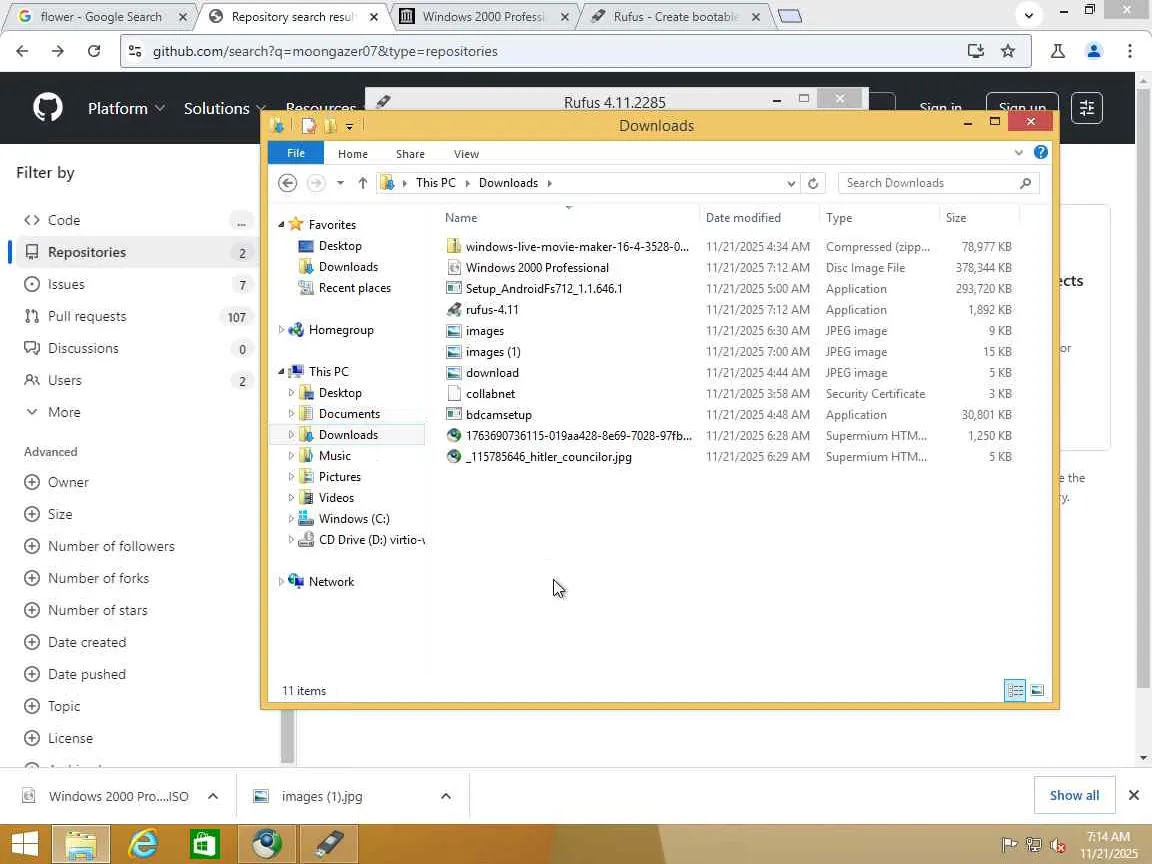Open the tab search dropdown in Chrome

tap(1029, 15)
